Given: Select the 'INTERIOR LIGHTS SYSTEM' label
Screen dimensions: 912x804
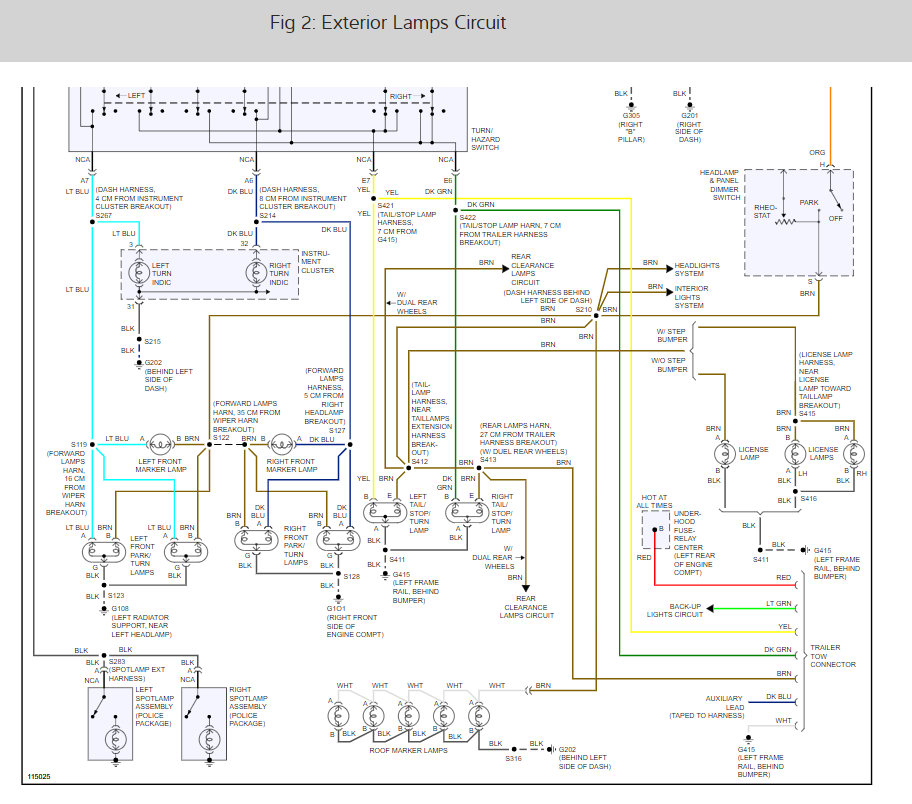Looking at the screenshot, I should (x=691, y=297).
